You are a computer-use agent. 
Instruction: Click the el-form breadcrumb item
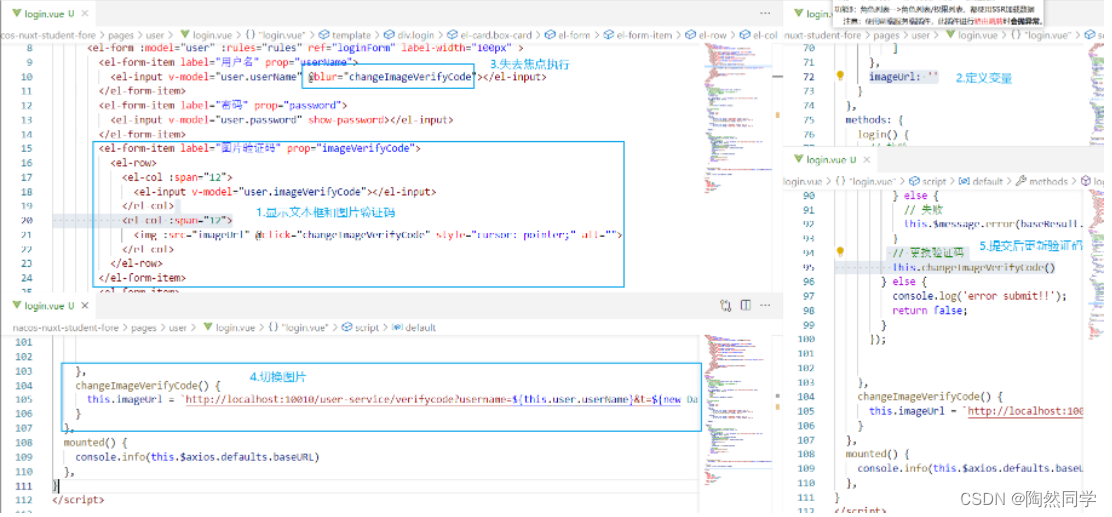pyautogui.click(x=574, y=35)
